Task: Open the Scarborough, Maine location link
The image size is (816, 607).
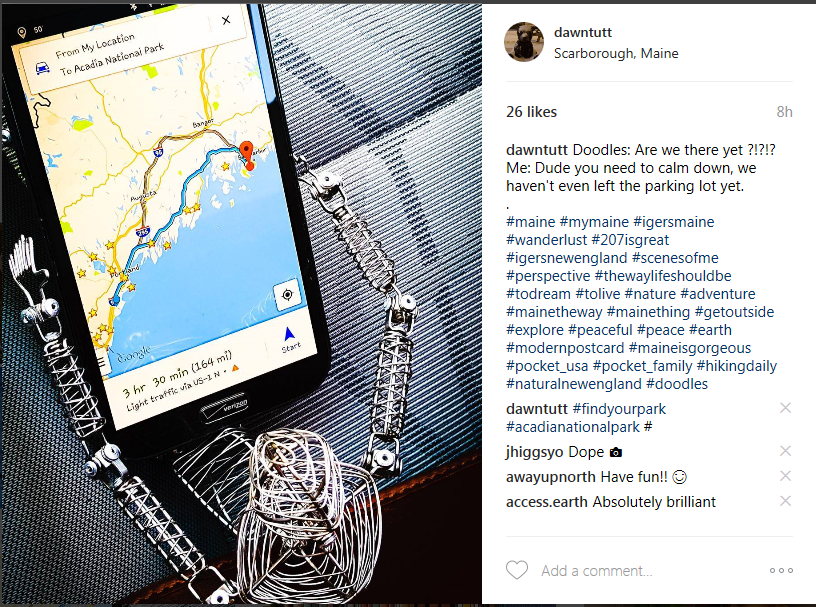Action: coord(616,53)
